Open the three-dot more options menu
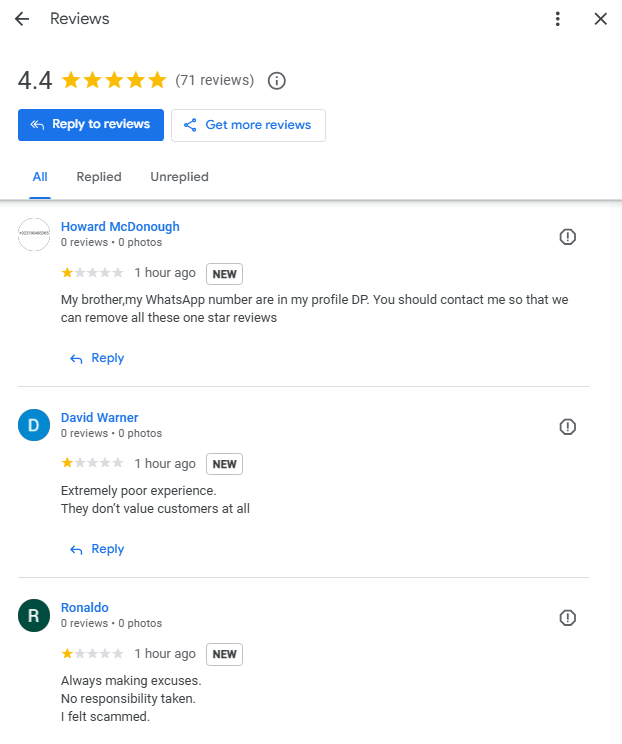The height and width of the screenshot is (744, 622). pyautogui.click(x=558, y=19)
